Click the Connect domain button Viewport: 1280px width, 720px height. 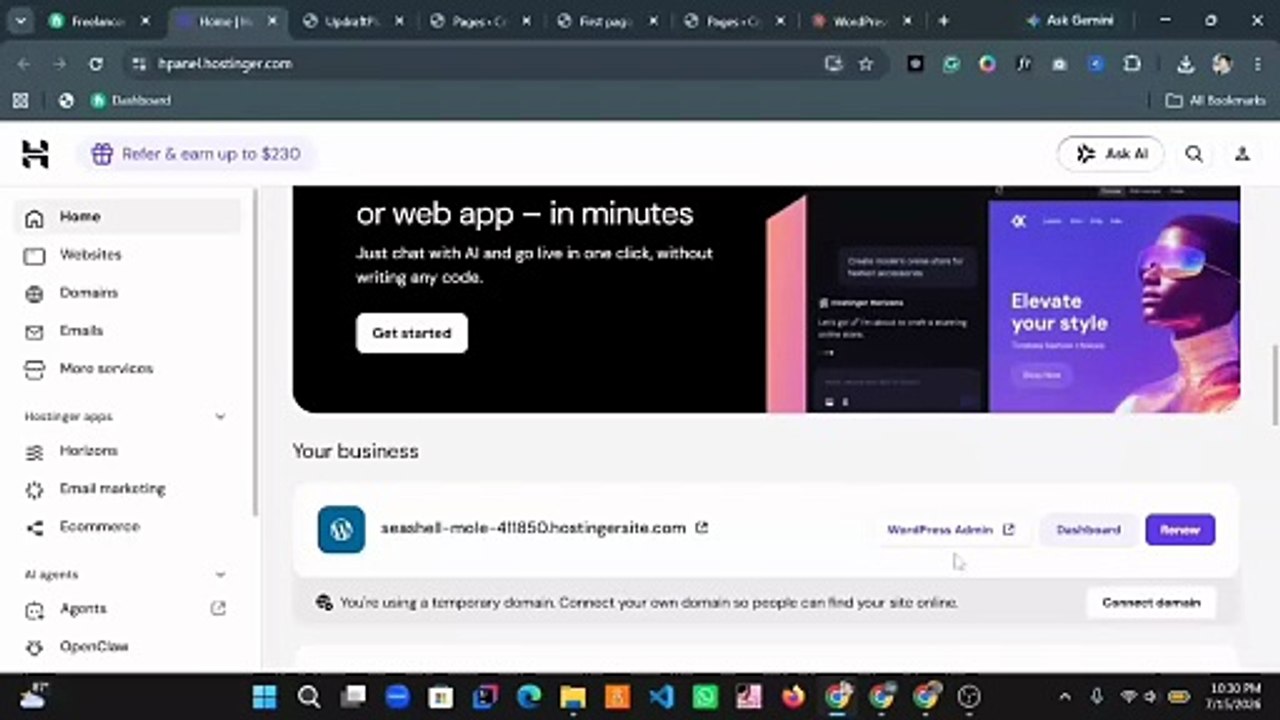tap(1151, 603)
